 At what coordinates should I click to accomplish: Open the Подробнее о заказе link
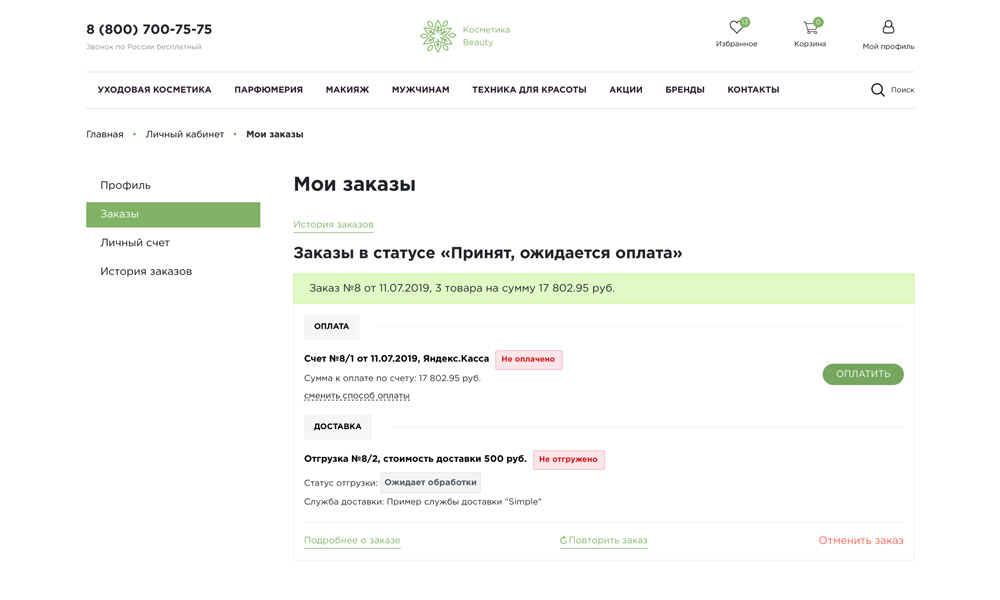pos(351,540)
